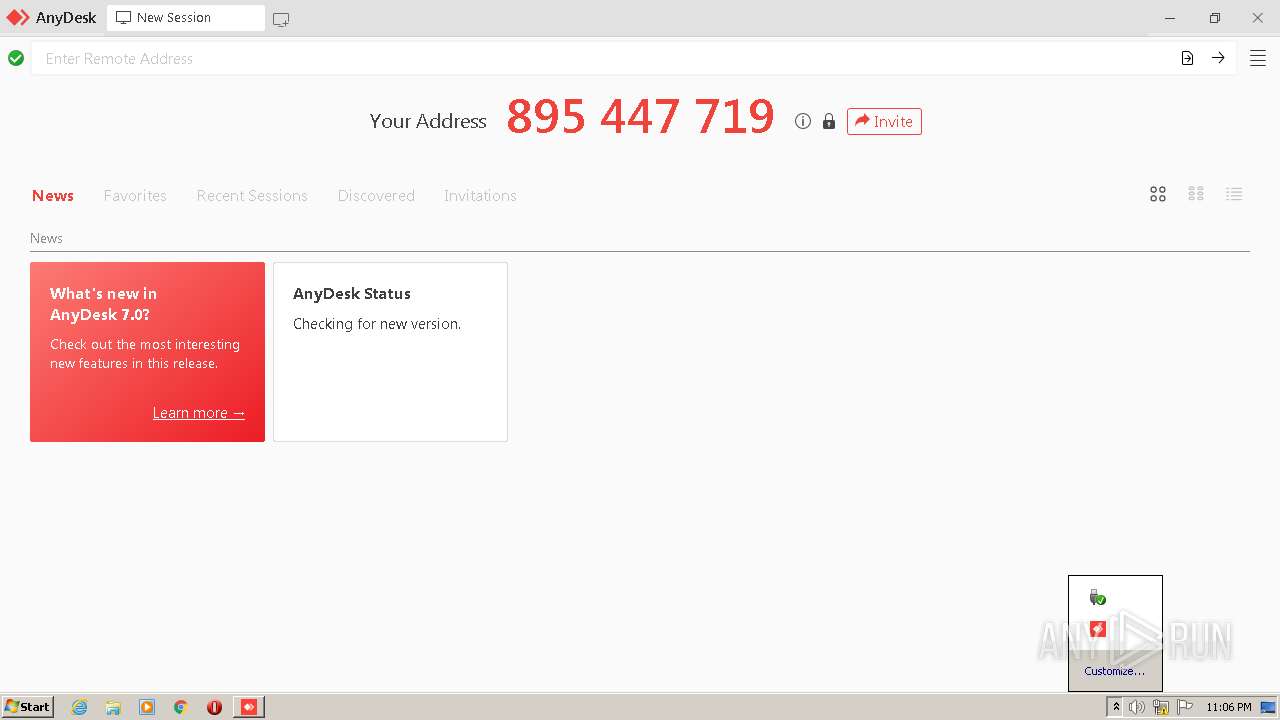
Task: Click the address info icon
Action: pyautogui.click(x=802, y=121)
